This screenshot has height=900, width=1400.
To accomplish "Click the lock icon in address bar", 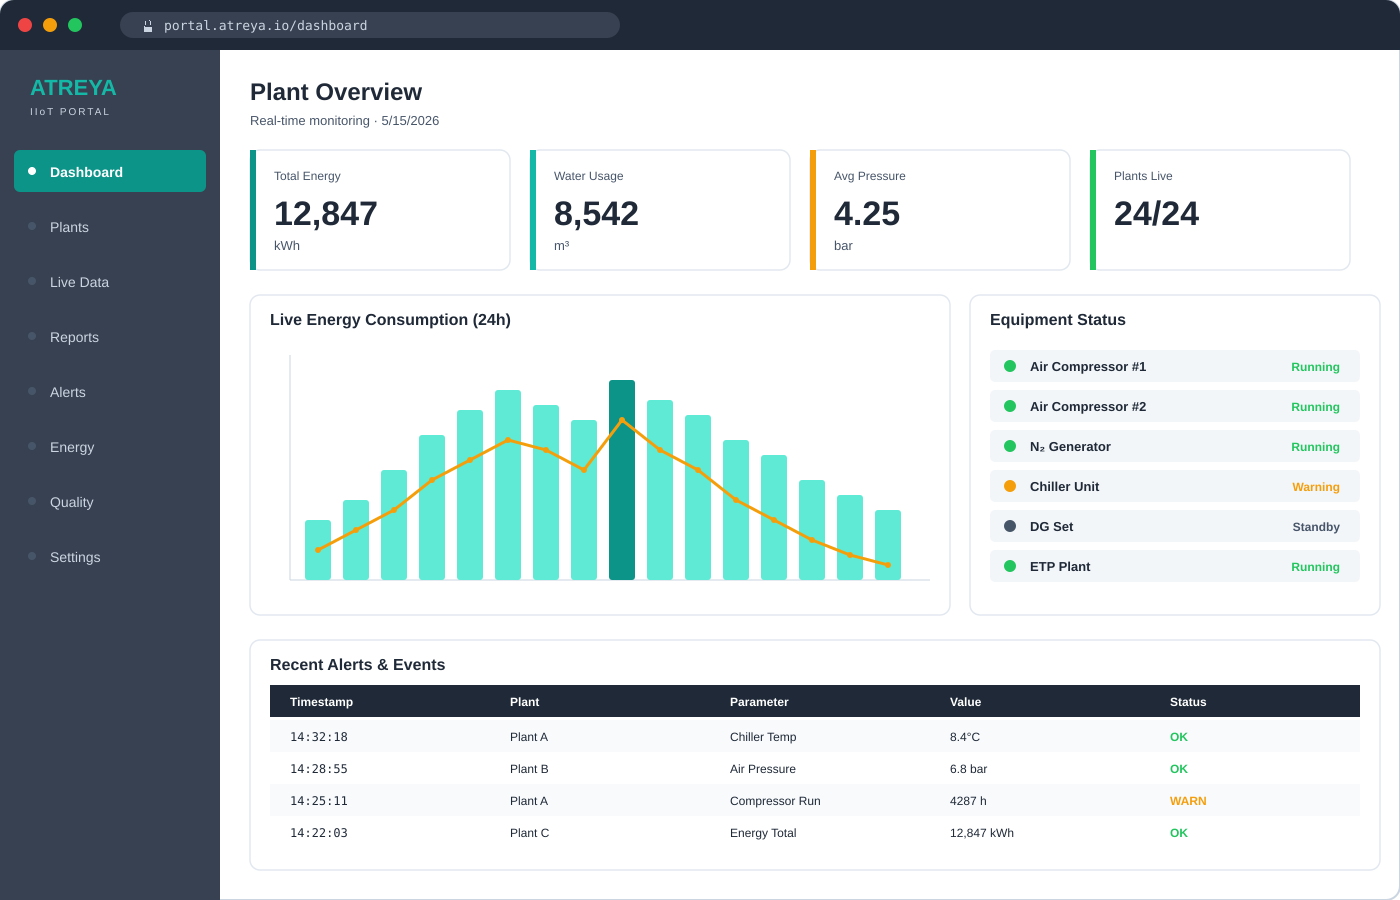I will [x=148, y=26].
